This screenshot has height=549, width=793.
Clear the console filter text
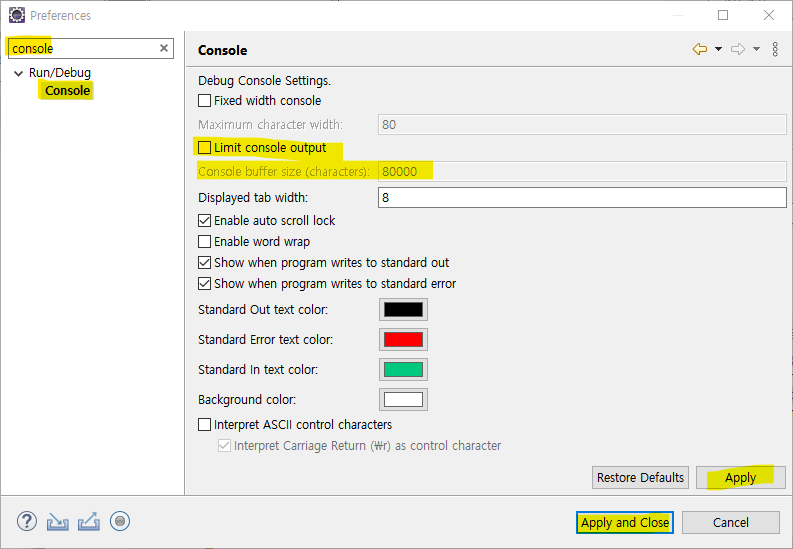pos(164,48)
